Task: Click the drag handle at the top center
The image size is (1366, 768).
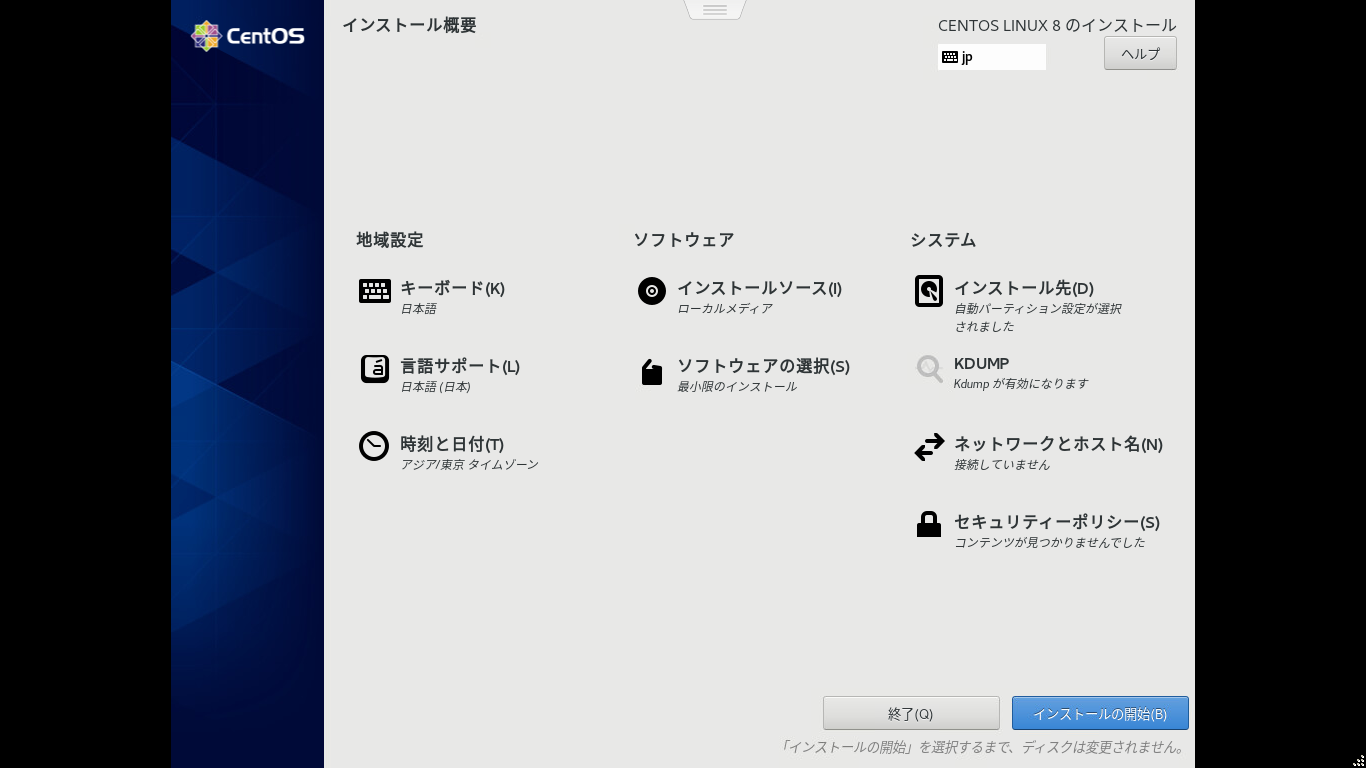Action: [715, 10]
